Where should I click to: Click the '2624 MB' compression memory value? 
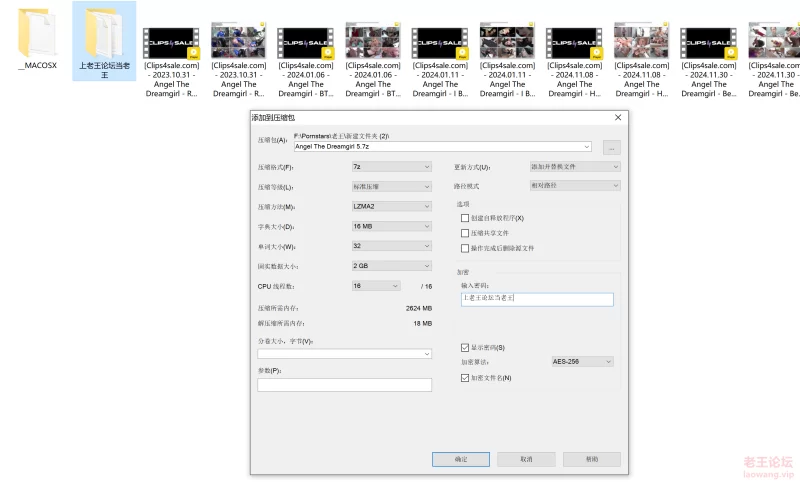[x=419, y=309]
